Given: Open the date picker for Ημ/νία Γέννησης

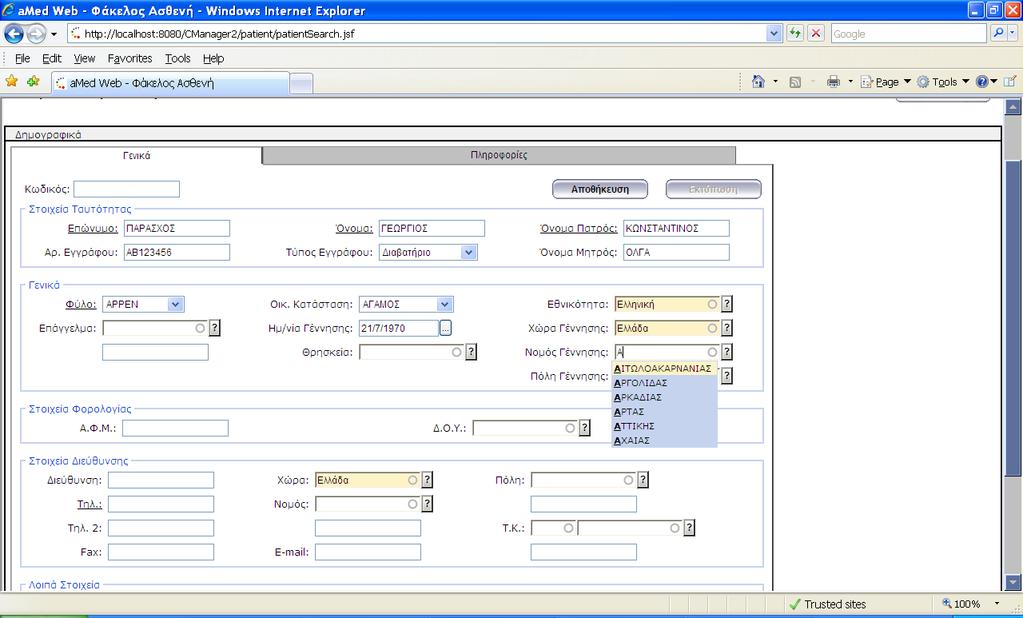Looking at the screenshot, I should (x=446, y=328).
